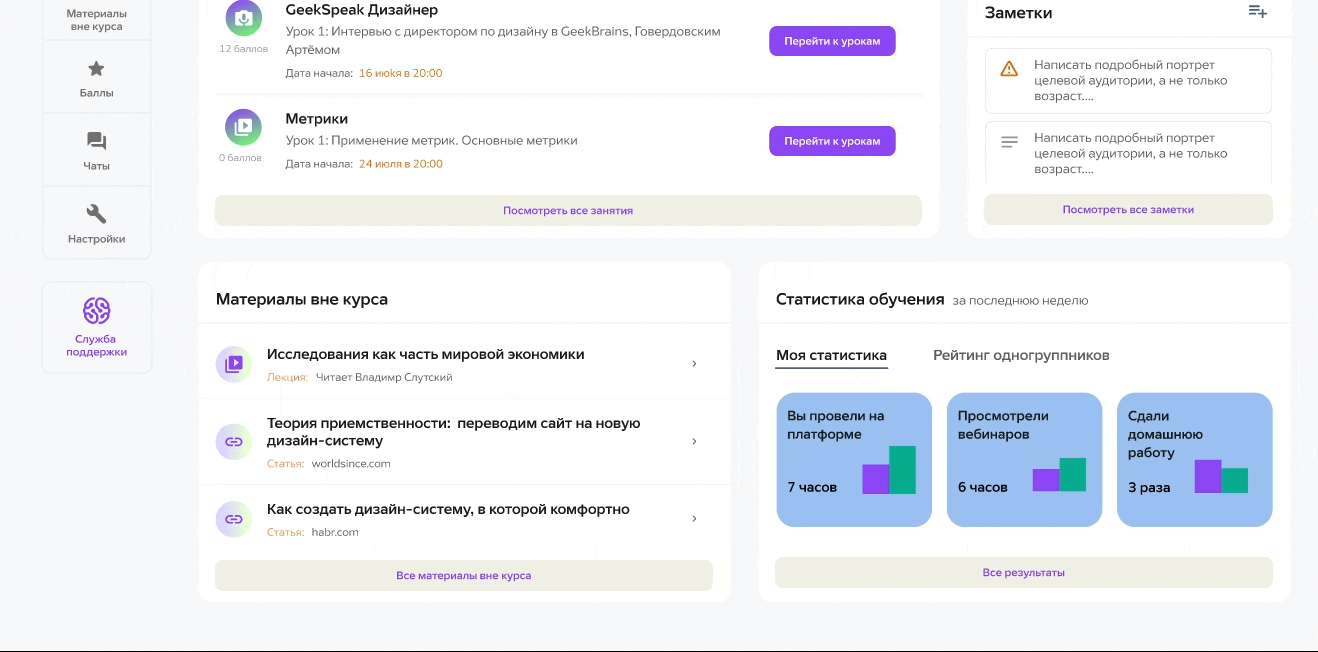
Task: Click the lecture video icon for Исследования material
Action: 233,364
